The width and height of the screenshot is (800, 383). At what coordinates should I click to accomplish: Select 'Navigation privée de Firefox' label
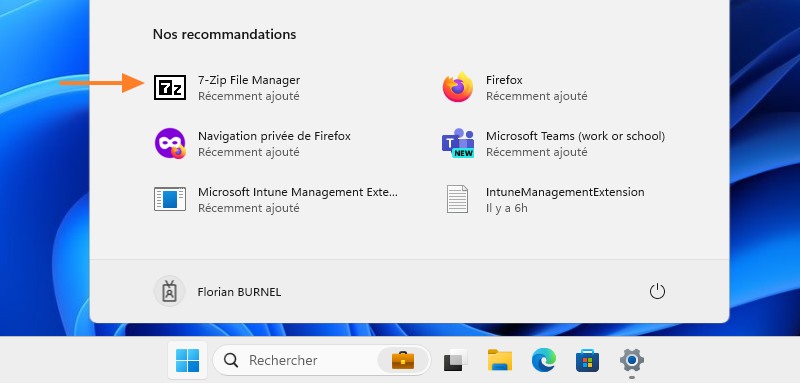(274, 136)
